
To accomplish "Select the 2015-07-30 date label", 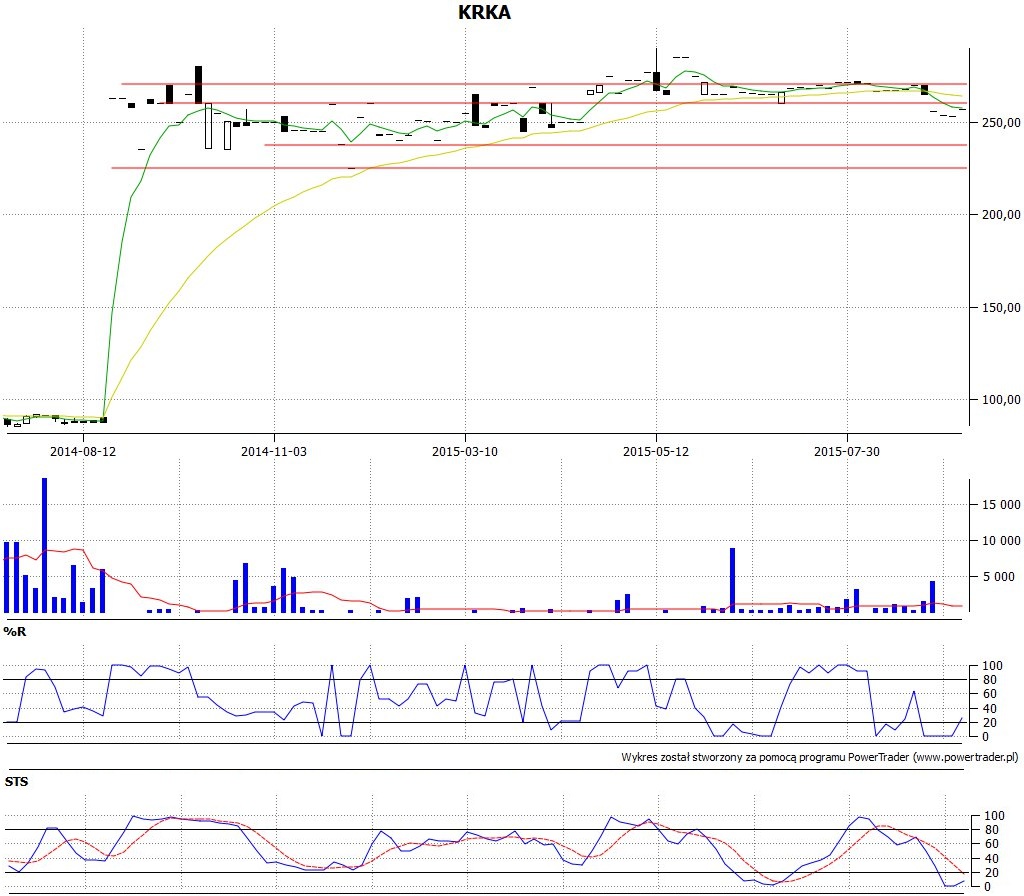I will tap(846, 451).
